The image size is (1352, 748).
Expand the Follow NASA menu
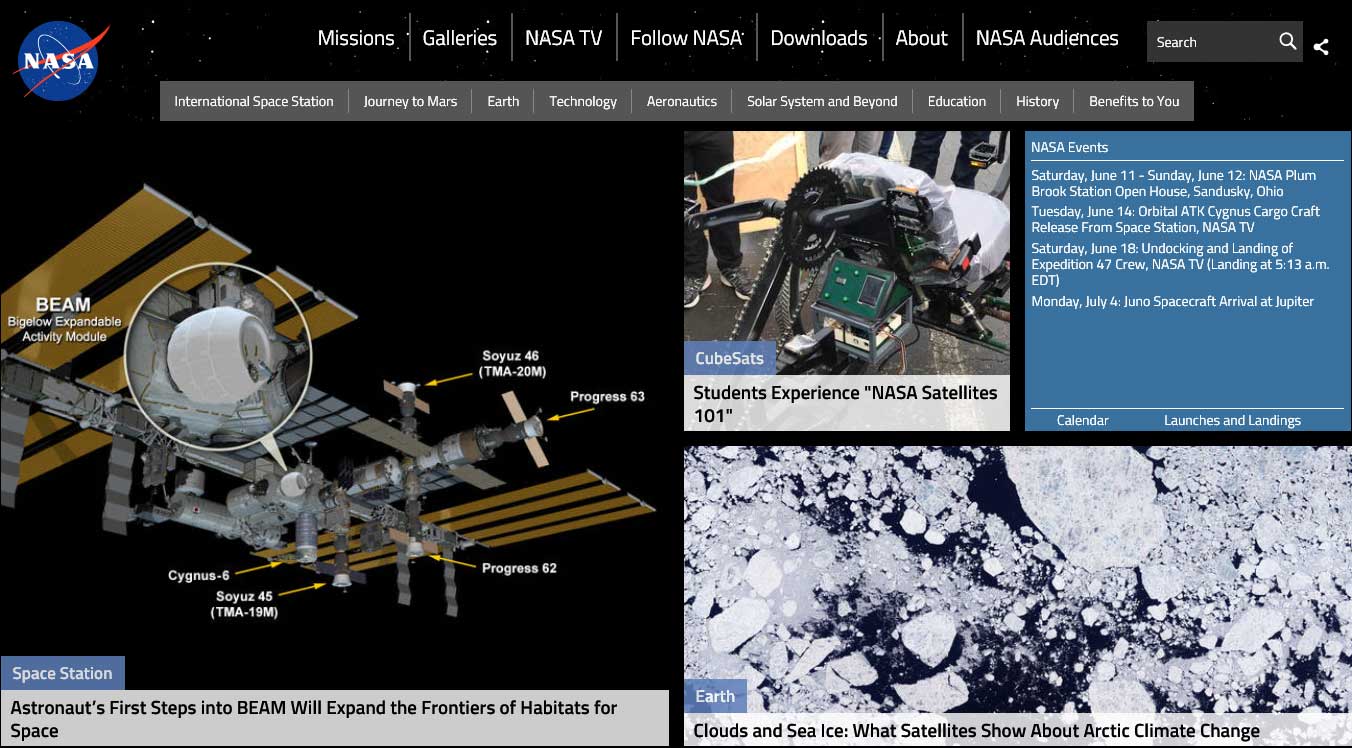coord(686,38)
